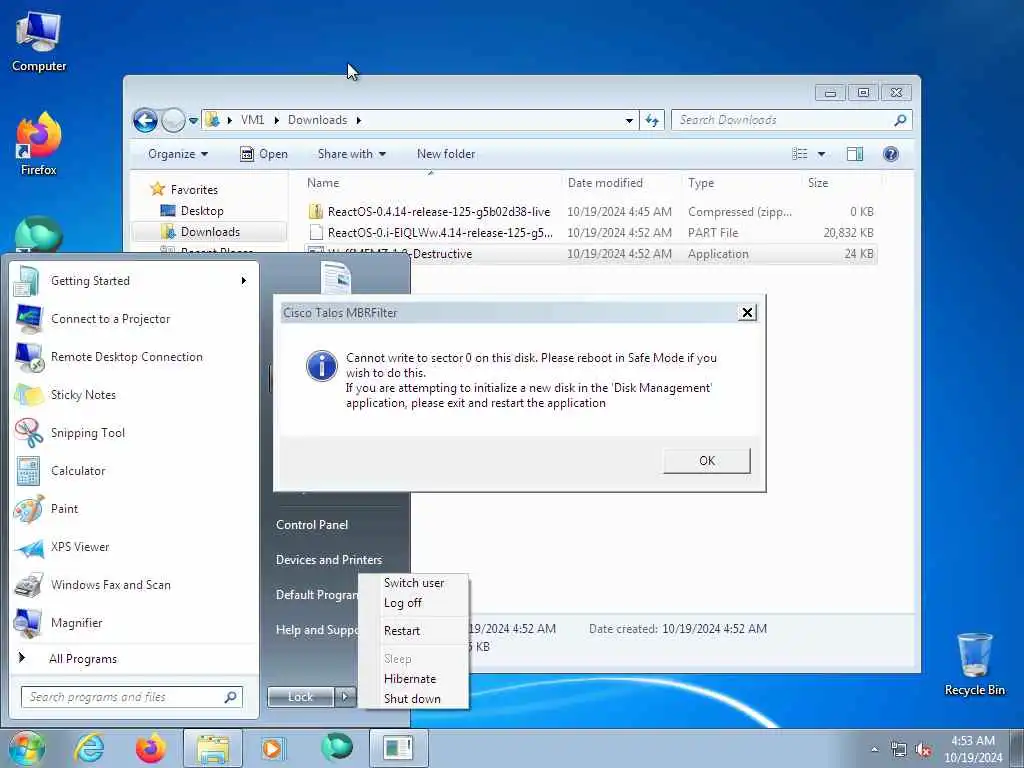Screen dimensions: 1024x768
Task: Click the taskbar clock
Action: [973, 749]
